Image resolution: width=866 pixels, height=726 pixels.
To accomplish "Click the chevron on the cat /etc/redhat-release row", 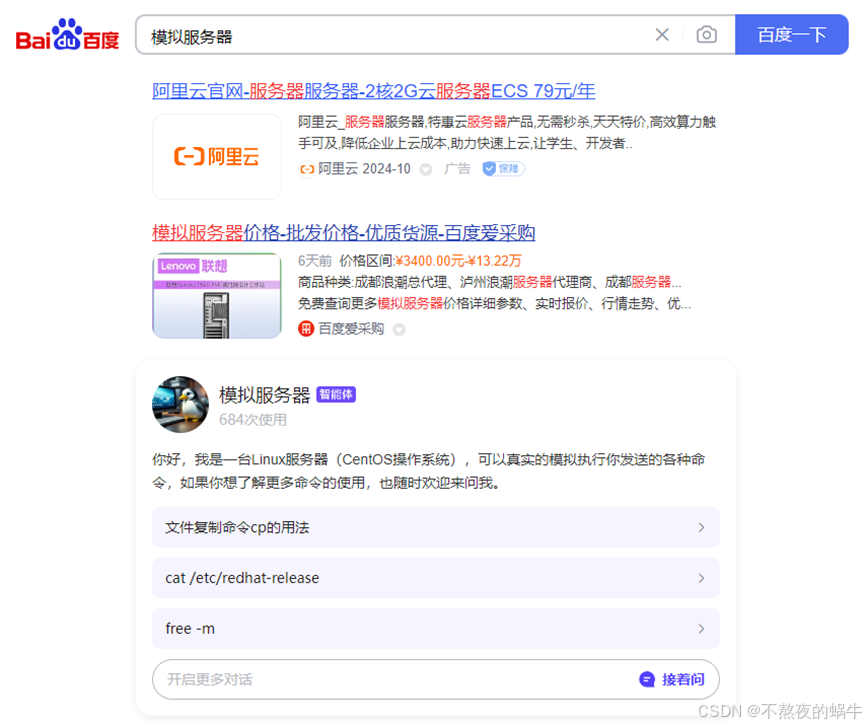I will pos(701,578).
